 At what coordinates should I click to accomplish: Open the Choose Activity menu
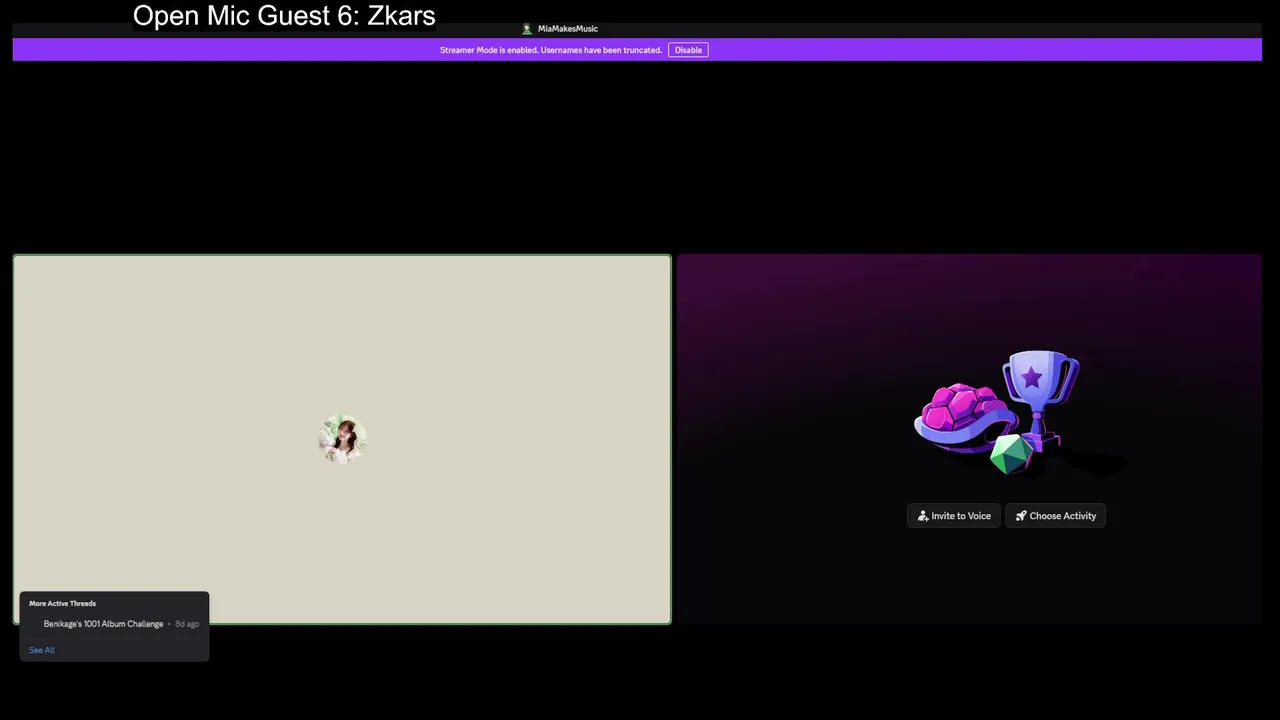point(1055,516)
